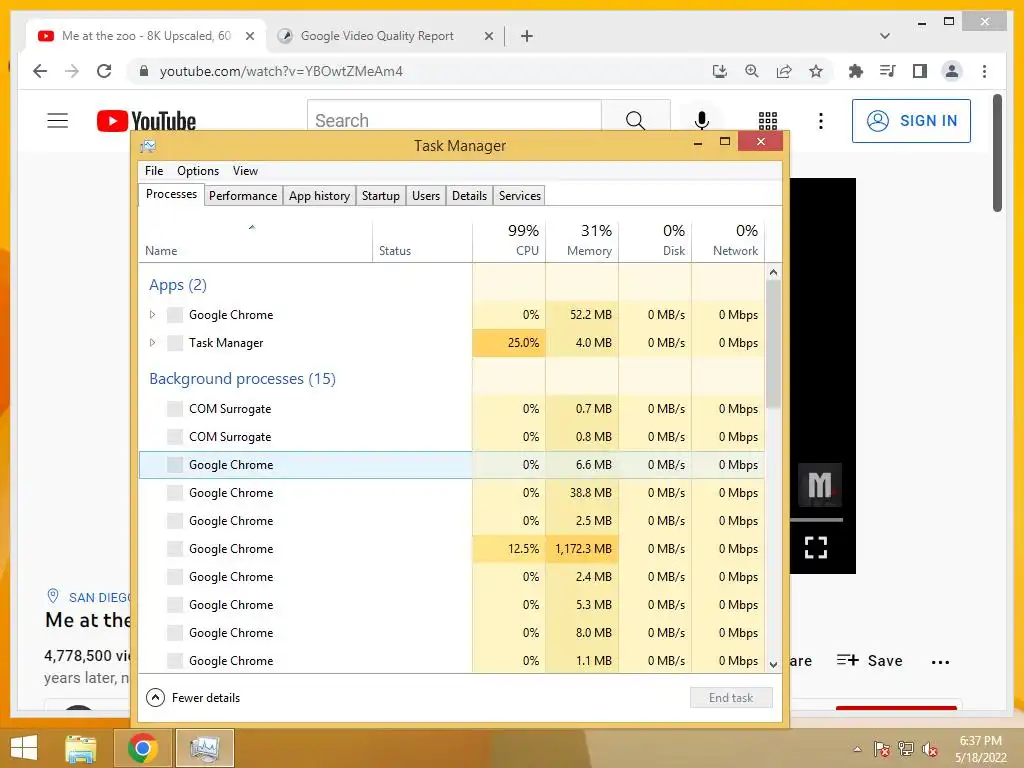Open YouTube settings three-dot icon
Screen dimensions: 1024x768
(821, 121)
